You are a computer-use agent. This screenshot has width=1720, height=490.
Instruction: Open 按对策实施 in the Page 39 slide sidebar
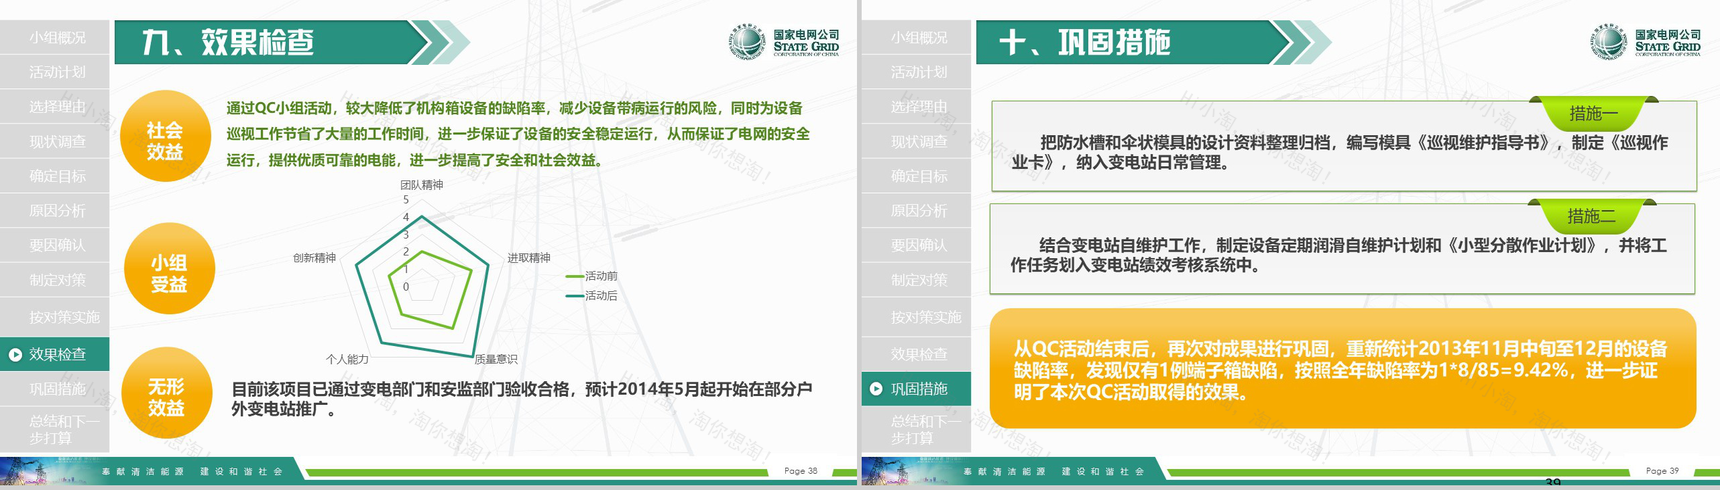pyautogui.click(x=916, y=317)
